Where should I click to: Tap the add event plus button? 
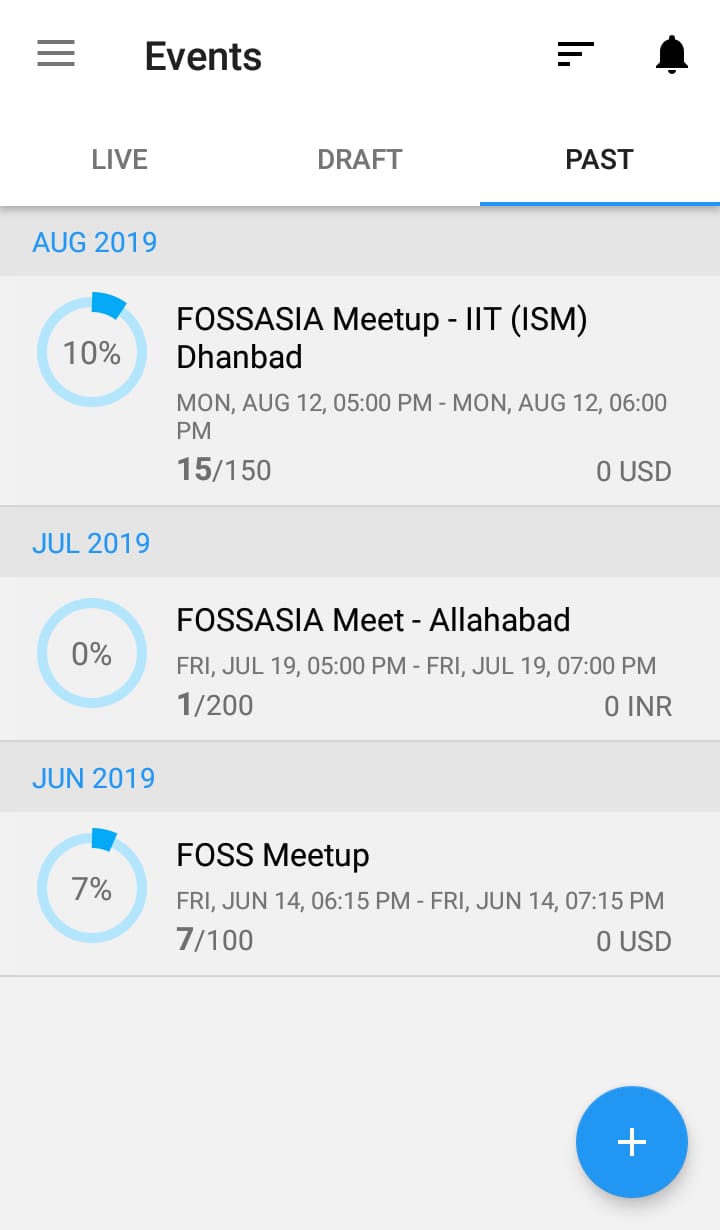pos(631,1141)
